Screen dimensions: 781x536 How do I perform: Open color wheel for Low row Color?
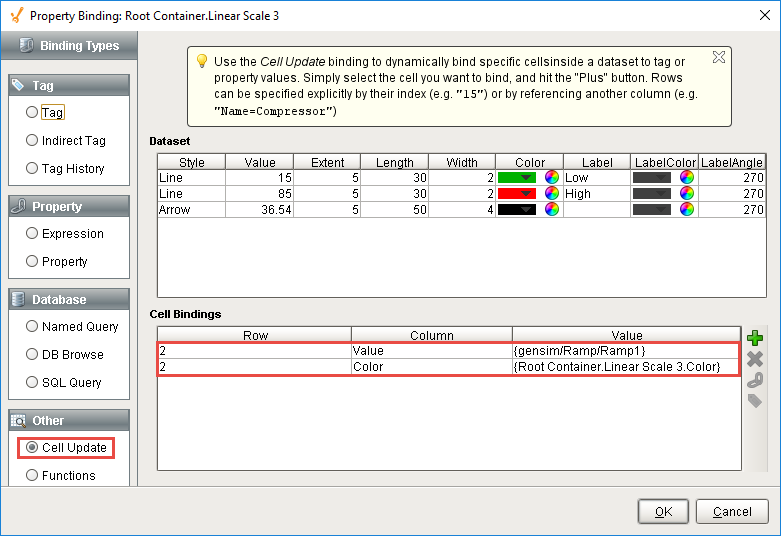(552, 177)
